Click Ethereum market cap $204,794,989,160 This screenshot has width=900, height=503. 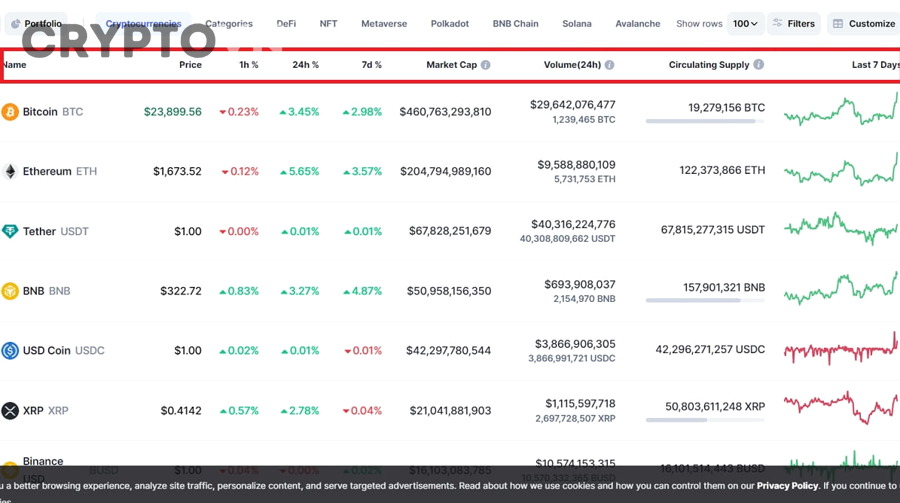(x=446, y=171)
